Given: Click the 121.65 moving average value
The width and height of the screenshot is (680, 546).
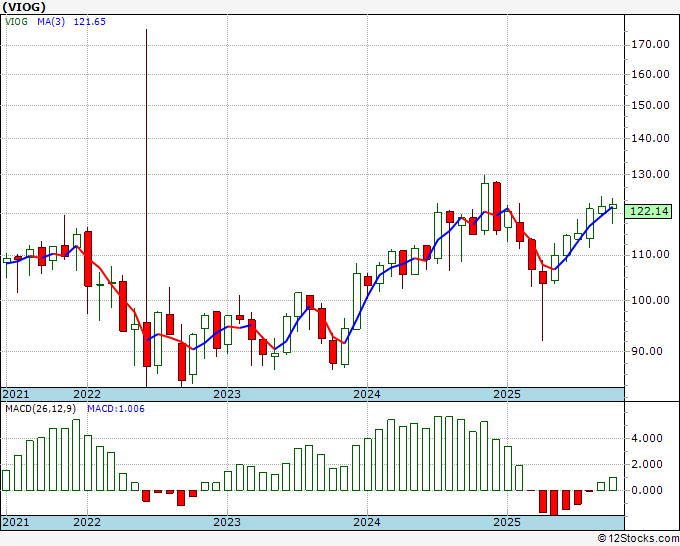Looking at the screenshot, I should tap(89, 22).
